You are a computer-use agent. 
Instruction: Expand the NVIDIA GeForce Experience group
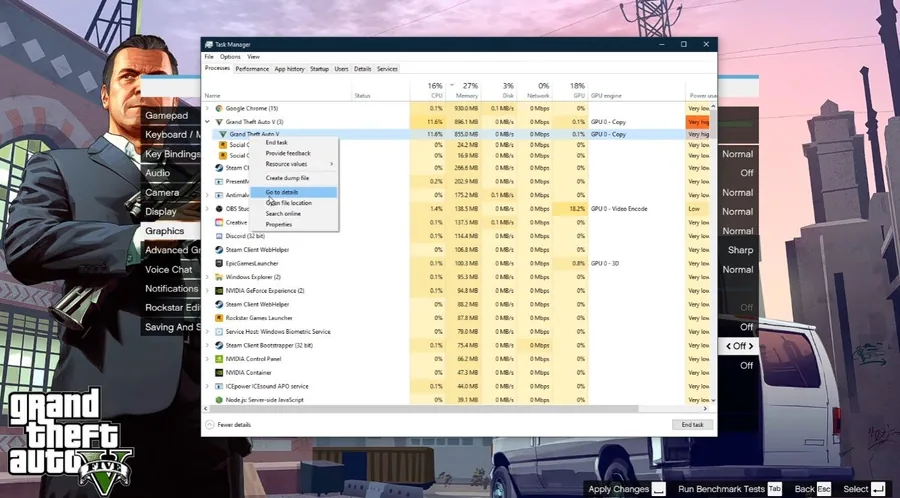(207, 291)
